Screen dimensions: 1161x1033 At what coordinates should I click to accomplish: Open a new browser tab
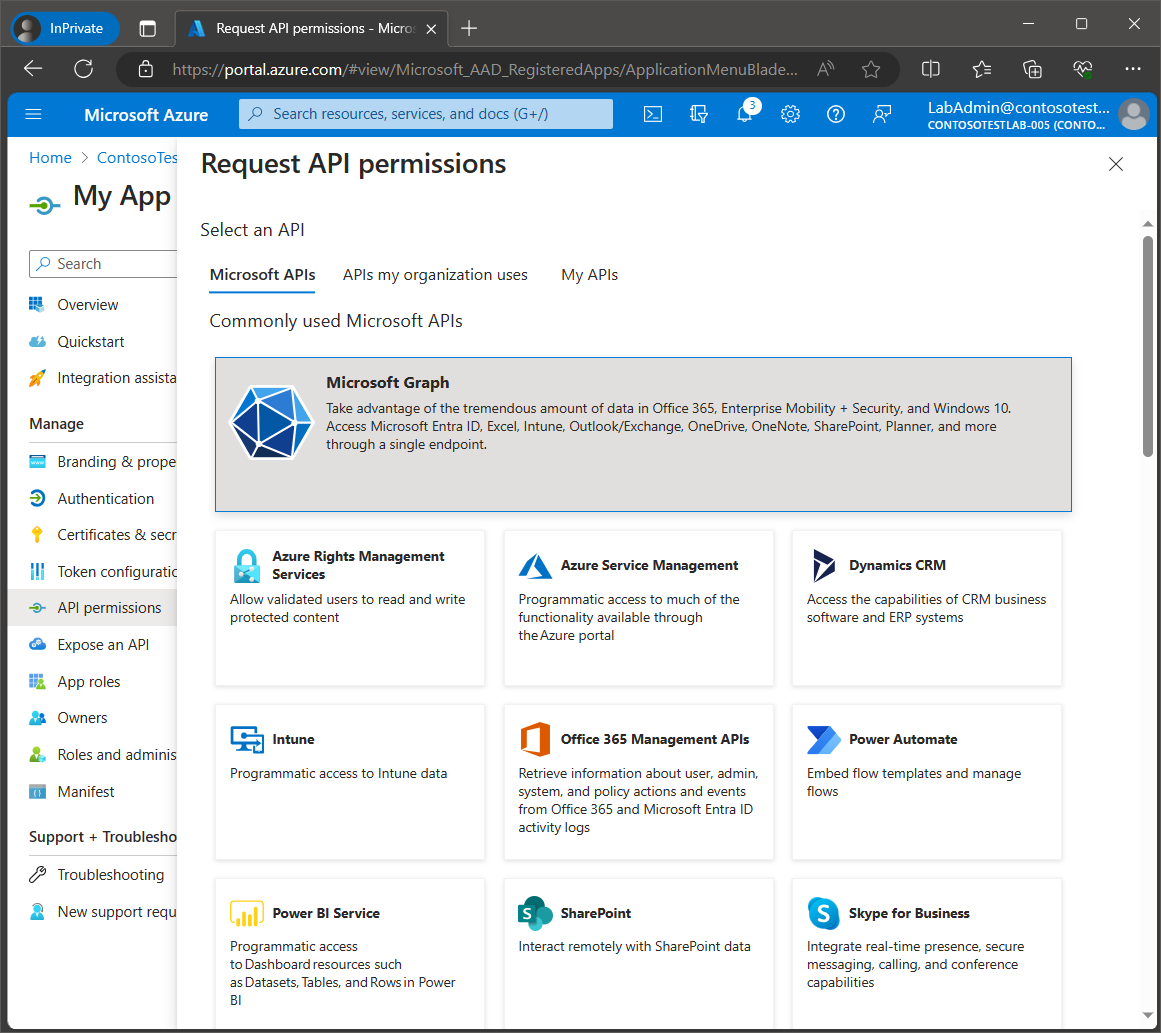469,29
